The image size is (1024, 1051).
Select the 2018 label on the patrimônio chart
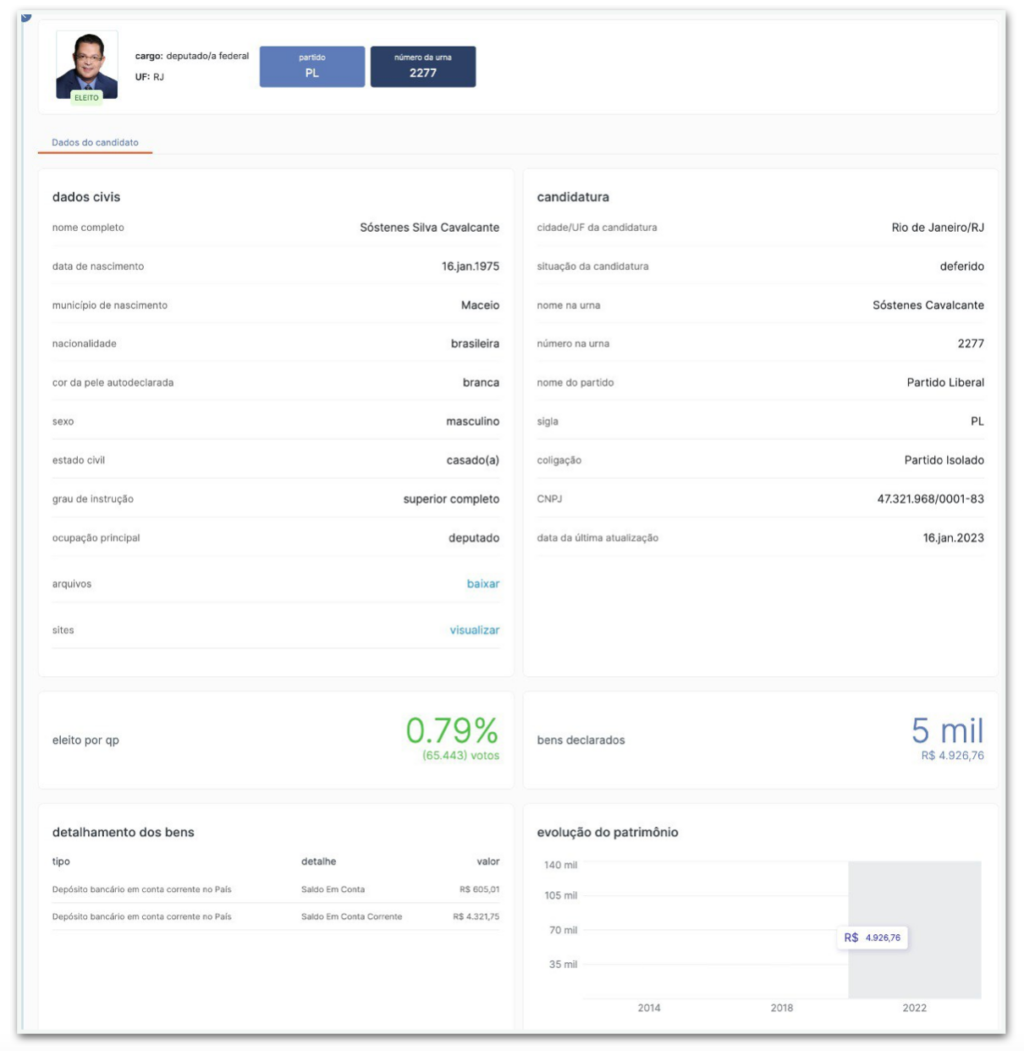pos(781,1008)
